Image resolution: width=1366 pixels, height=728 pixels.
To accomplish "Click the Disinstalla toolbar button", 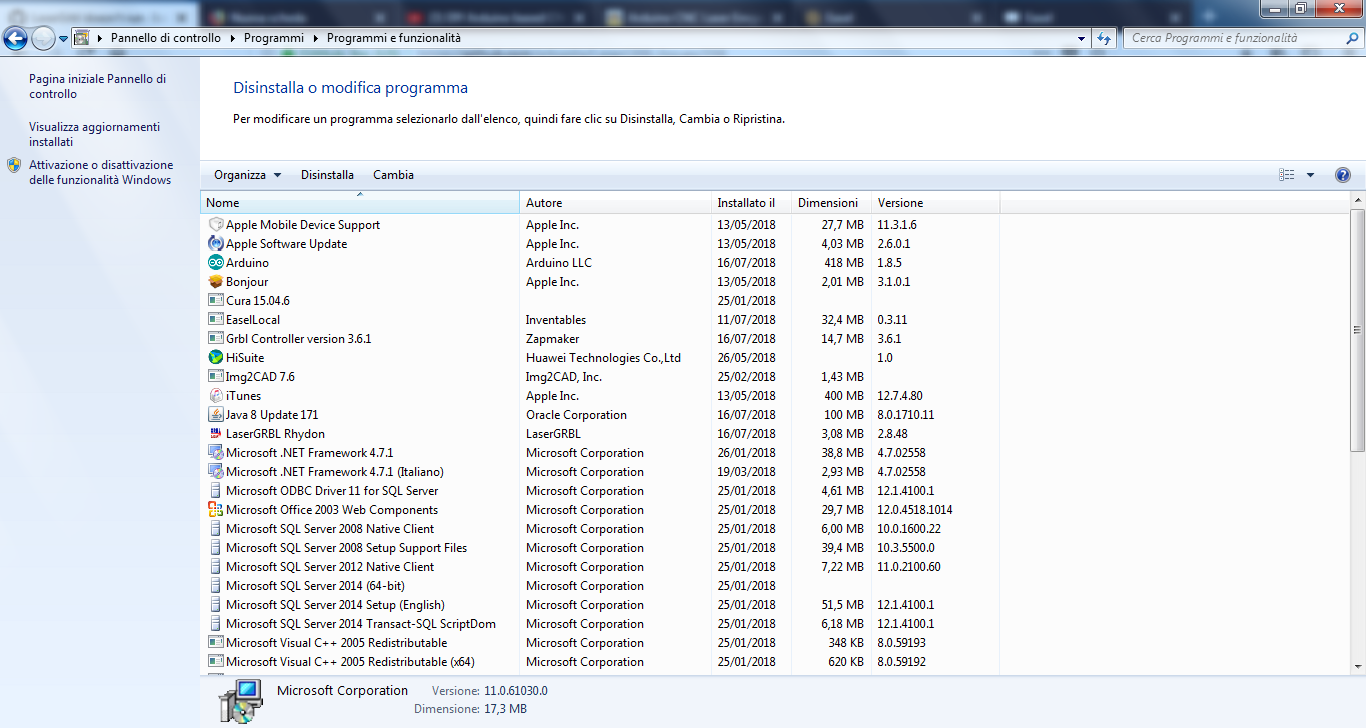I will click(327, 175).
